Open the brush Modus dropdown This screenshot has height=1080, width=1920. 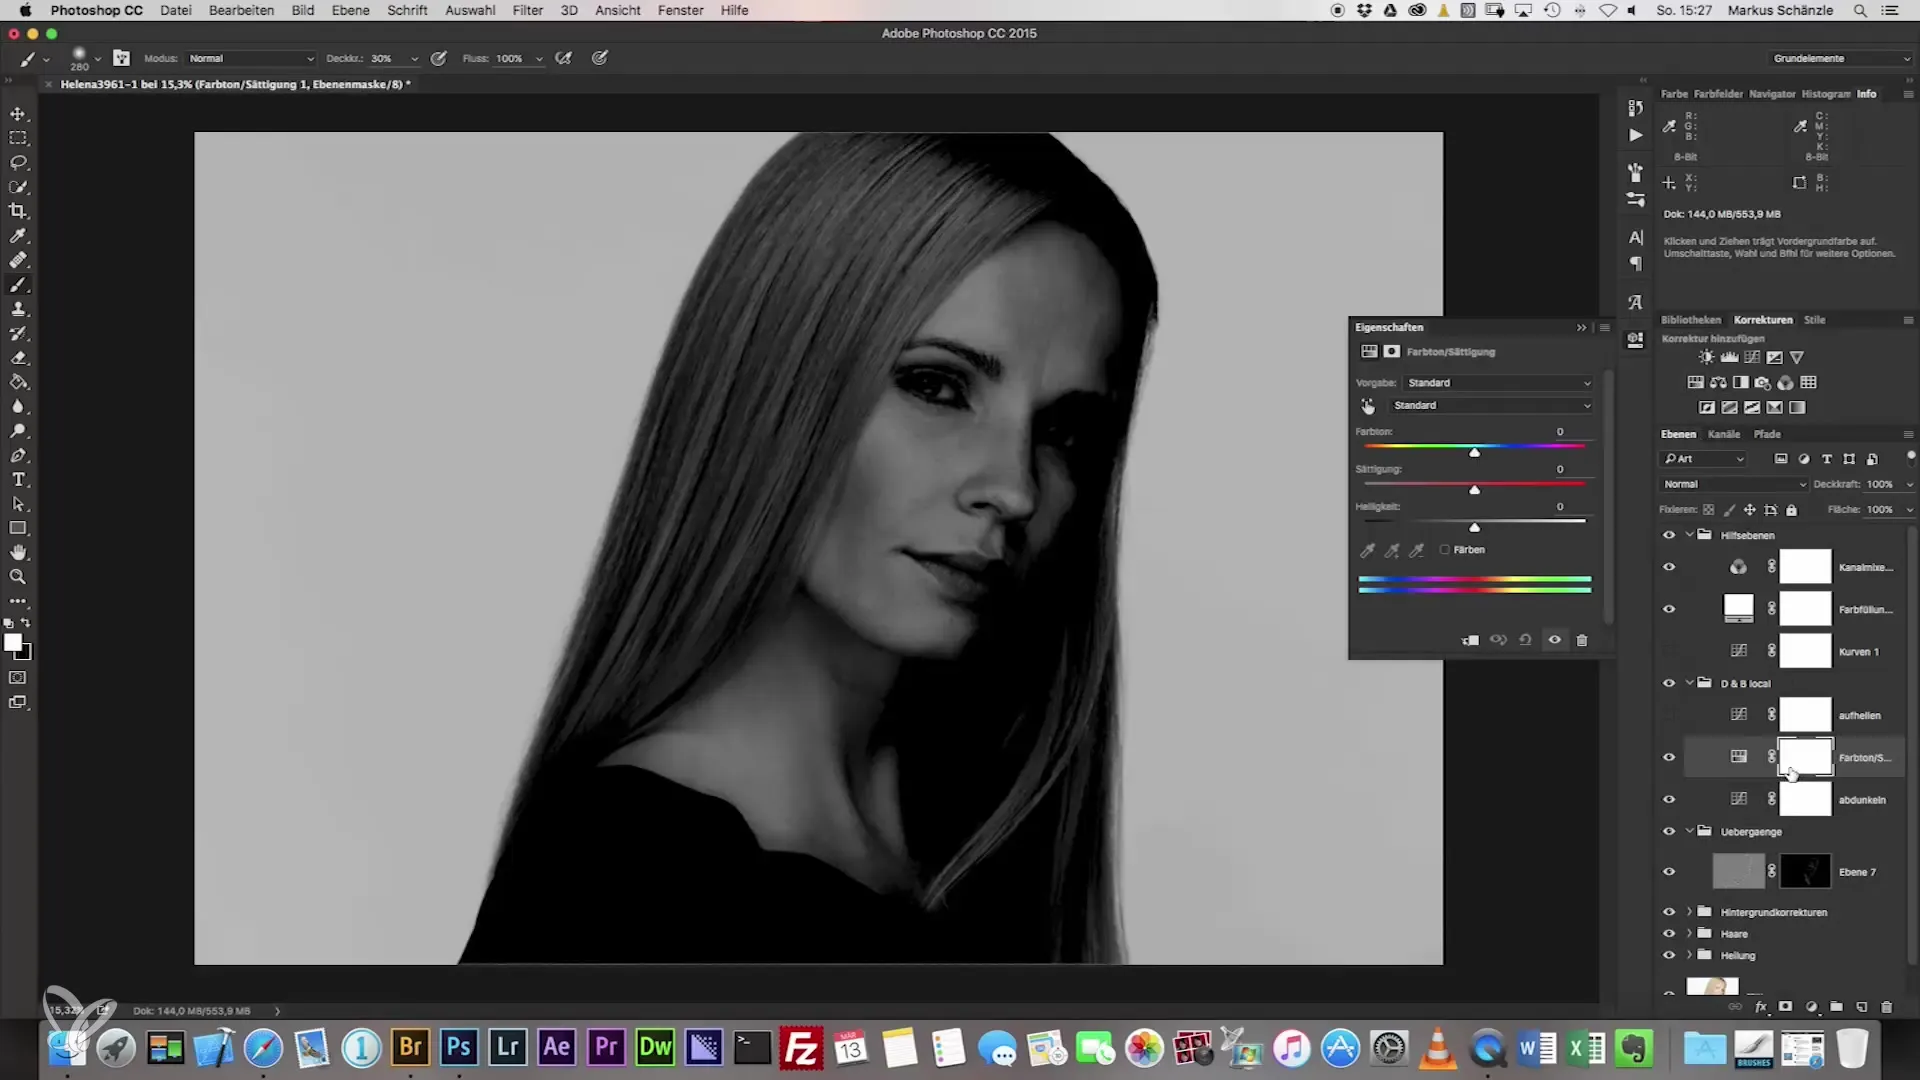[x=250, y=58]
